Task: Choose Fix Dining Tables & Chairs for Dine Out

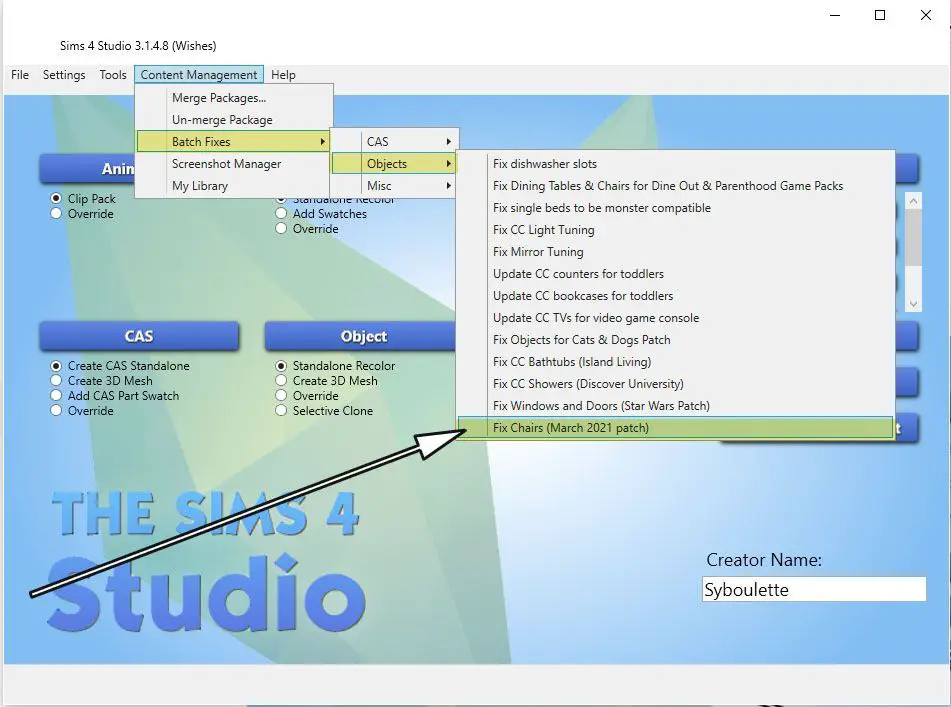Action: tap(676, 186)
